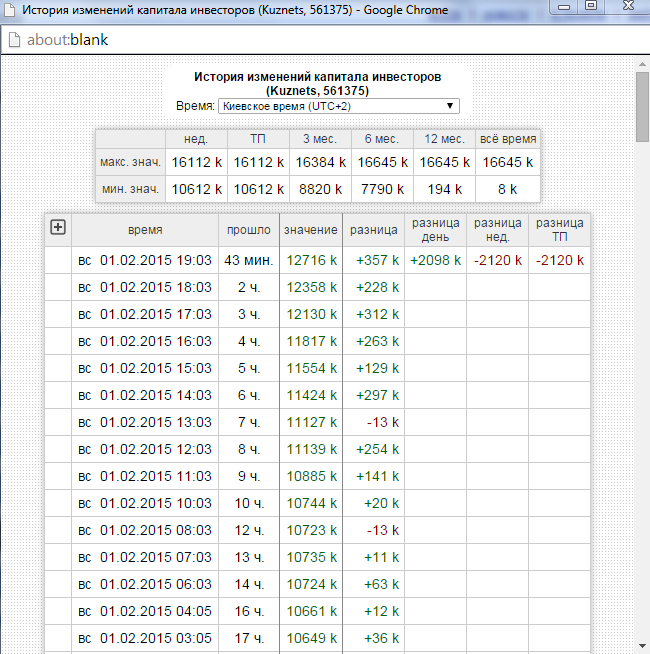
Task: Select the 01.02.2015 19:03 row timestamp
Action: pos(156,260)
